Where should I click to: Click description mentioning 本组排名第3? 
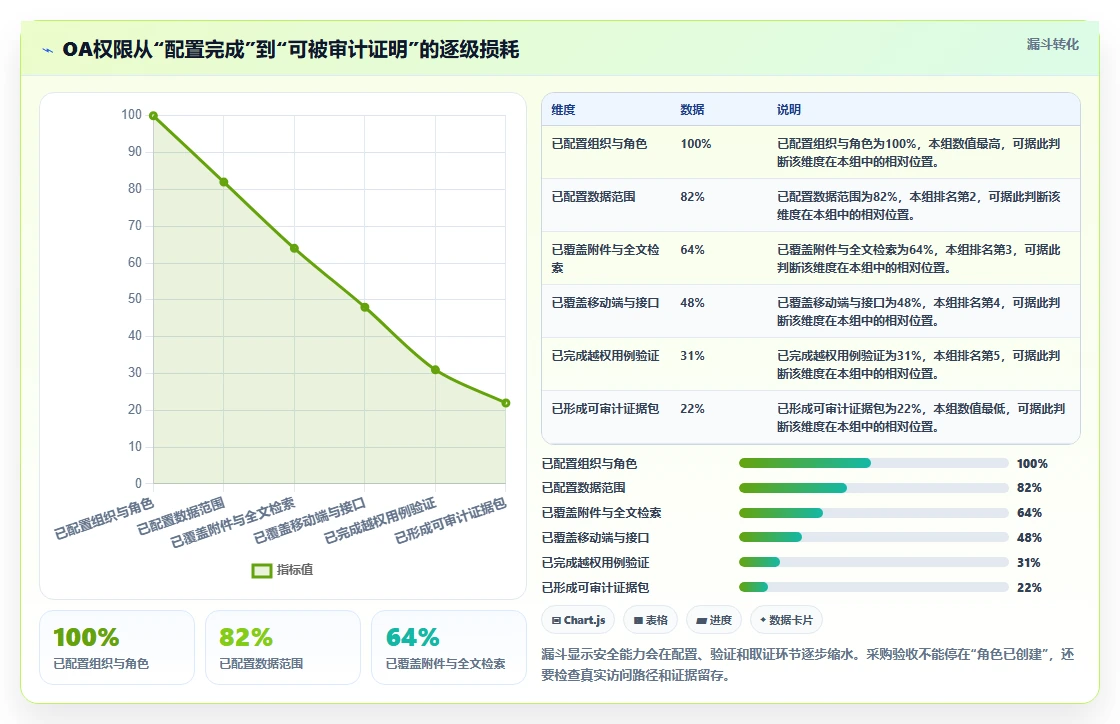tap(919, 258)
